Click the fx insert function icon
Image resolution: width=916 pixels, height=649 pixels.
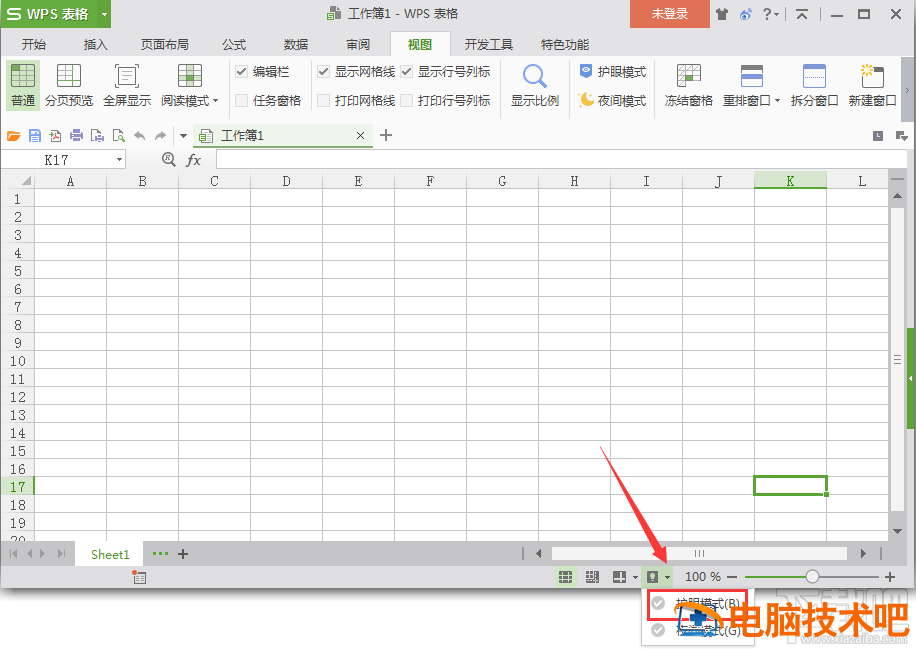(x=193, y=159)
